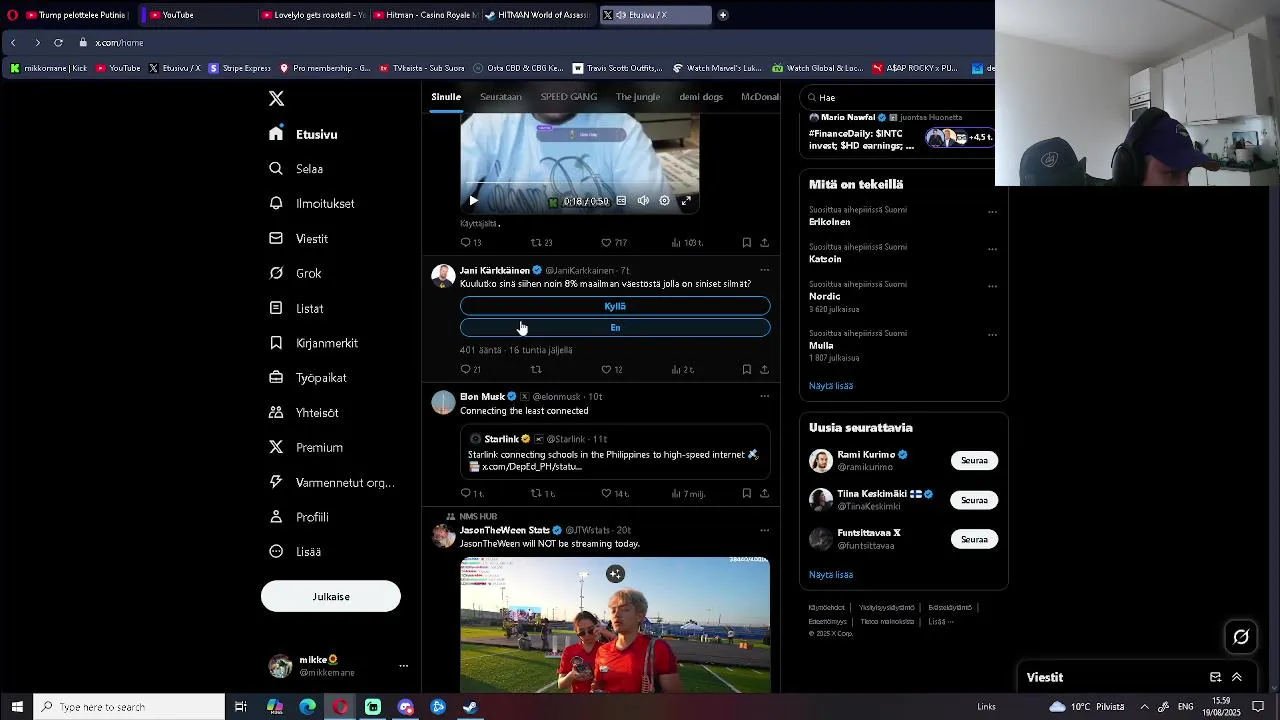
Task: Reload the page in browser
Action: pyautogui.click(x=58, y=42)
